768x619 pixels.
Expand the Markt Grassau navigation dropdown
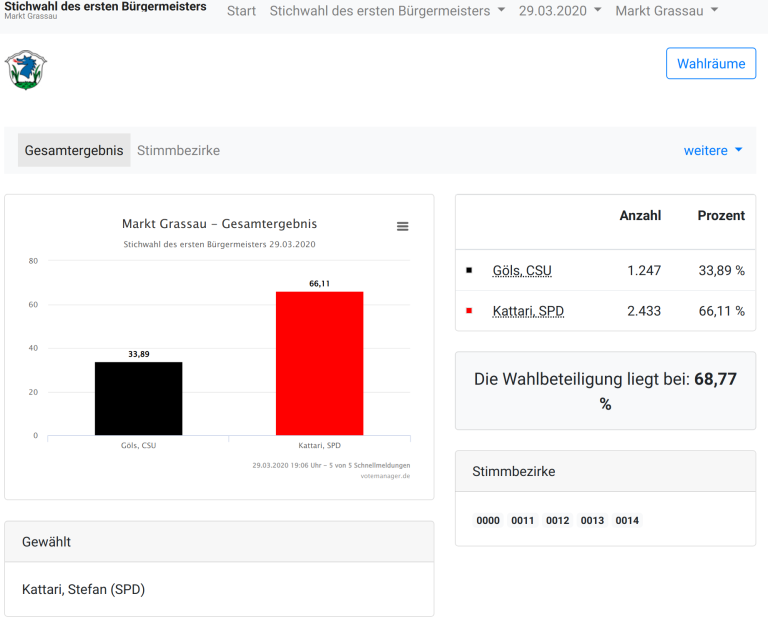[667, 11]
